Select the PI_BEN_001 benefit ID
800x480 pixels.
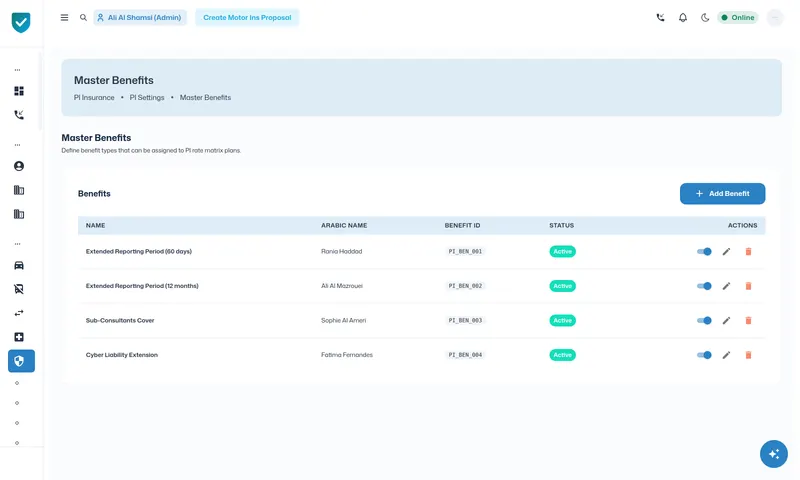[x=465, y=251]
